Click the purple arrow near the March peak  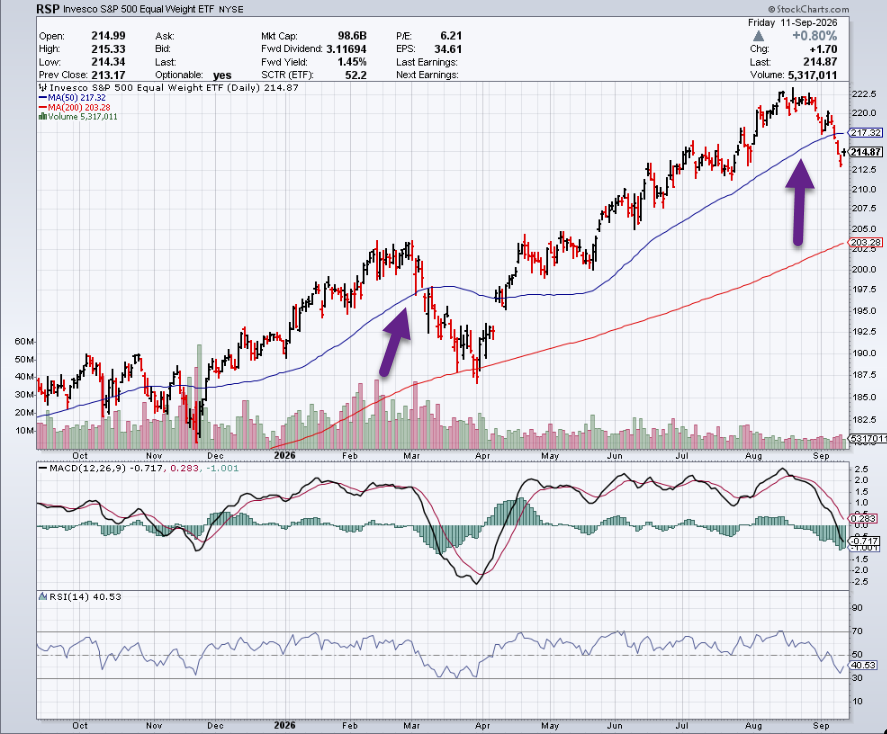(395, 342)
